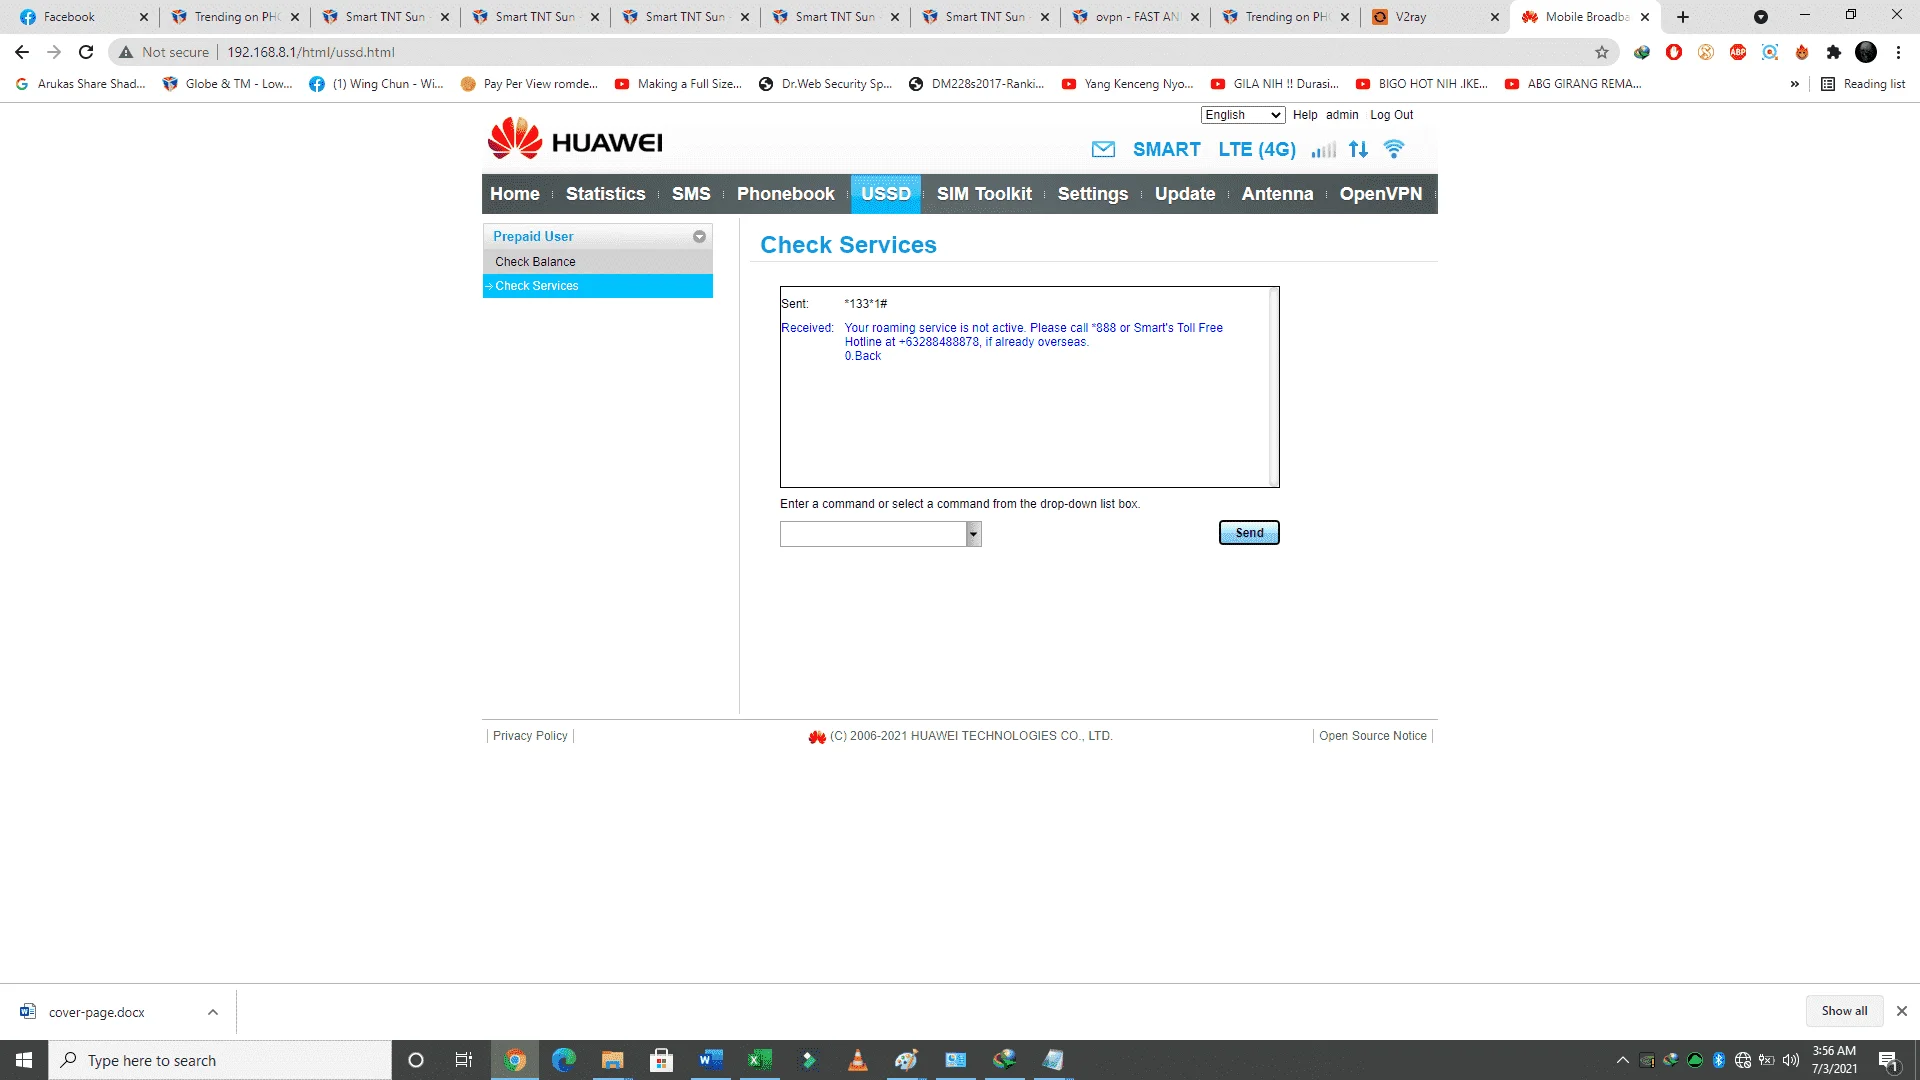The width and height of the screenshot is (1920, 1080).
Task: Open Microsoft Word from the taskbar
Action: [711, 1060]
